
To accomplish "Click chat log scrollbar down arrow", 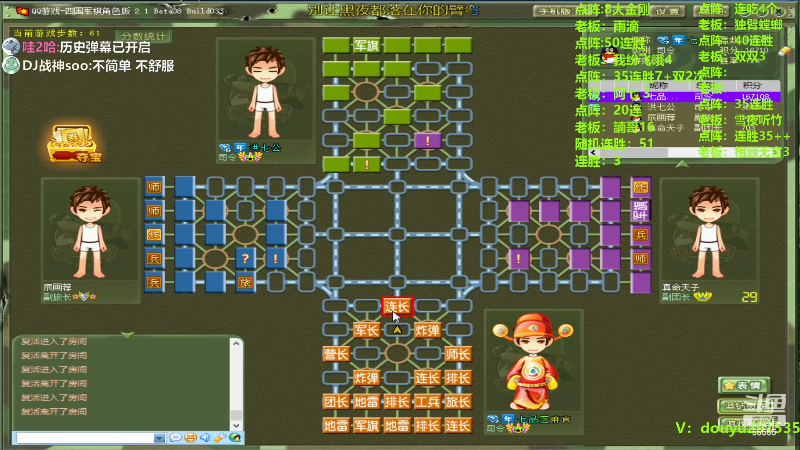I will click(x=236, y=425).
